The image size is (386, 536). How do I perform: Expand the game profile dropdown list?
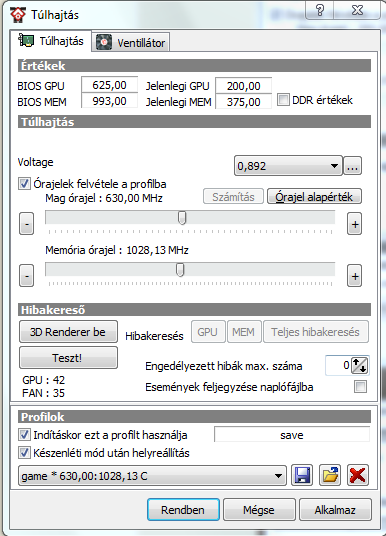(x=152, y=475)
